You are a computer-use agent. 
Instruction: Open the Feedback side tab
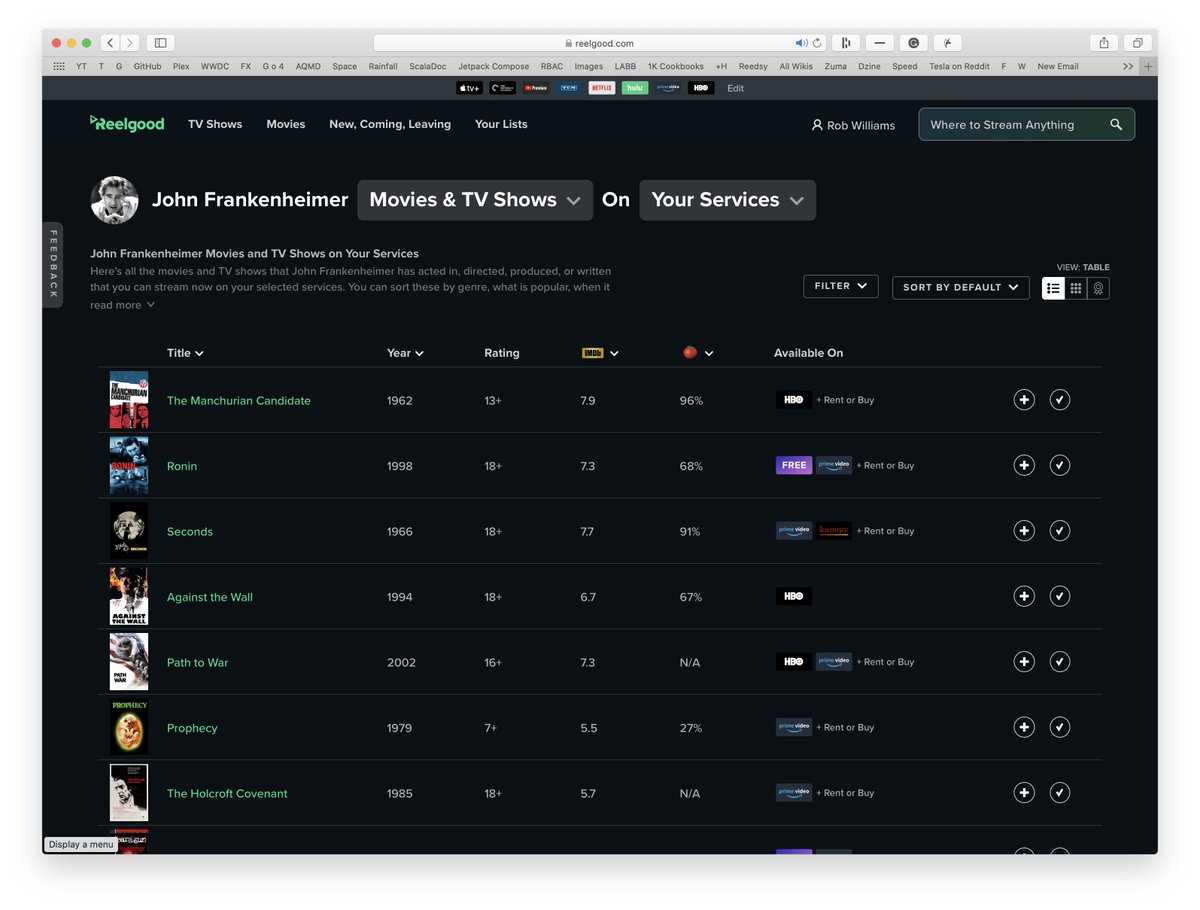[x=53, y=264]
